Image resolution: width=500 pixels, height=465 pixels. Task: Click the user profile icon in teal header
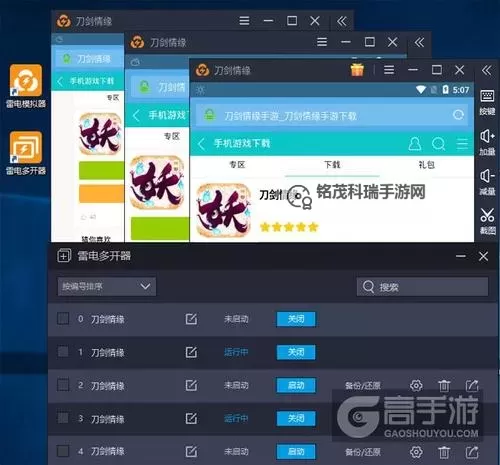[415, 144]
